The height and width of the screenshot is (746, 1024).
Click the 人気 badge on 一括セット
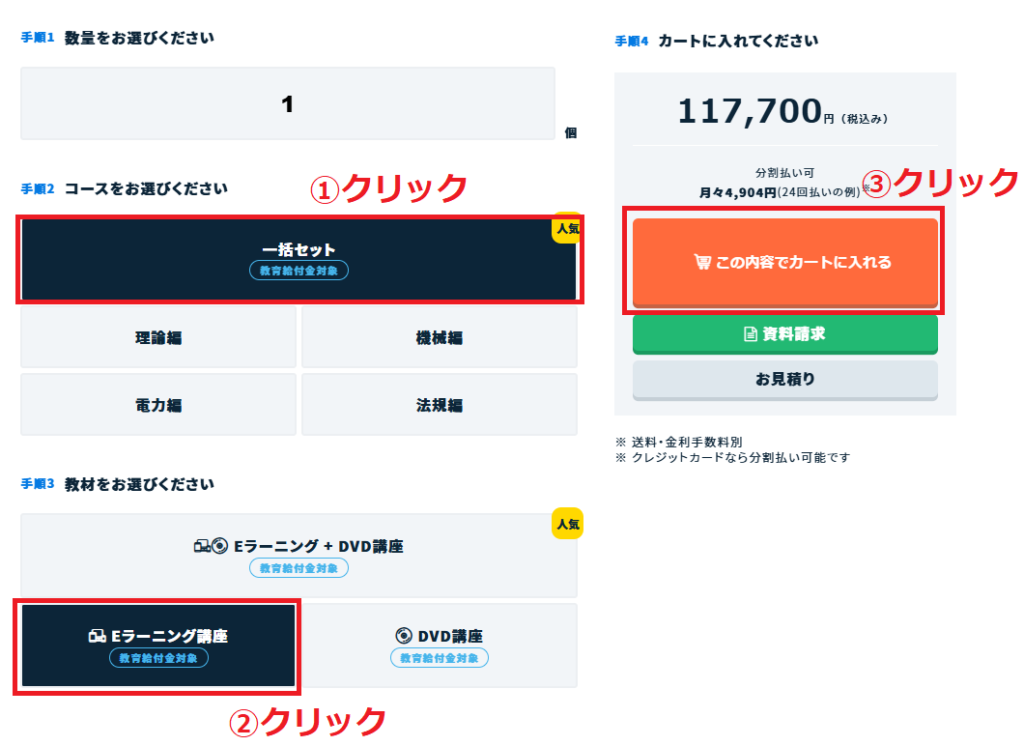tap(567, 228)
